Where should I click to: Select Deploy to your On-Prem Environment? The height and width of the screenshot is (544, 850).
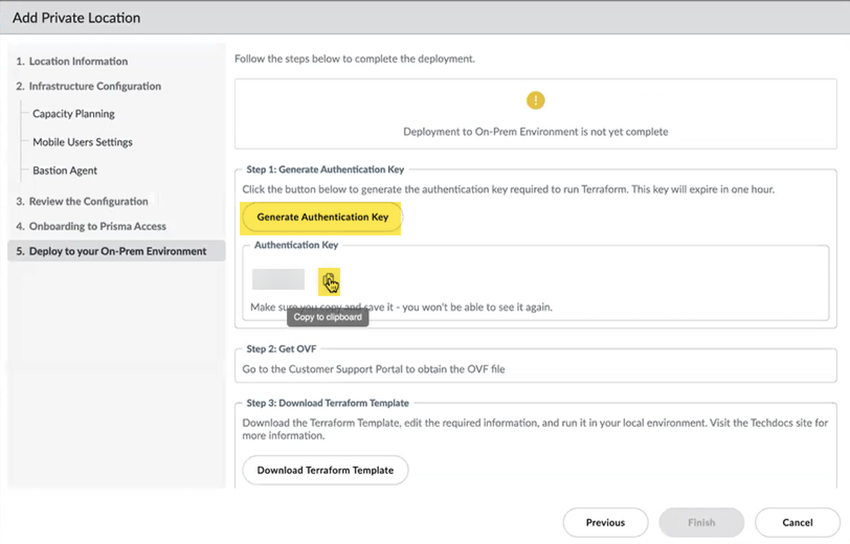coord(117,251)
